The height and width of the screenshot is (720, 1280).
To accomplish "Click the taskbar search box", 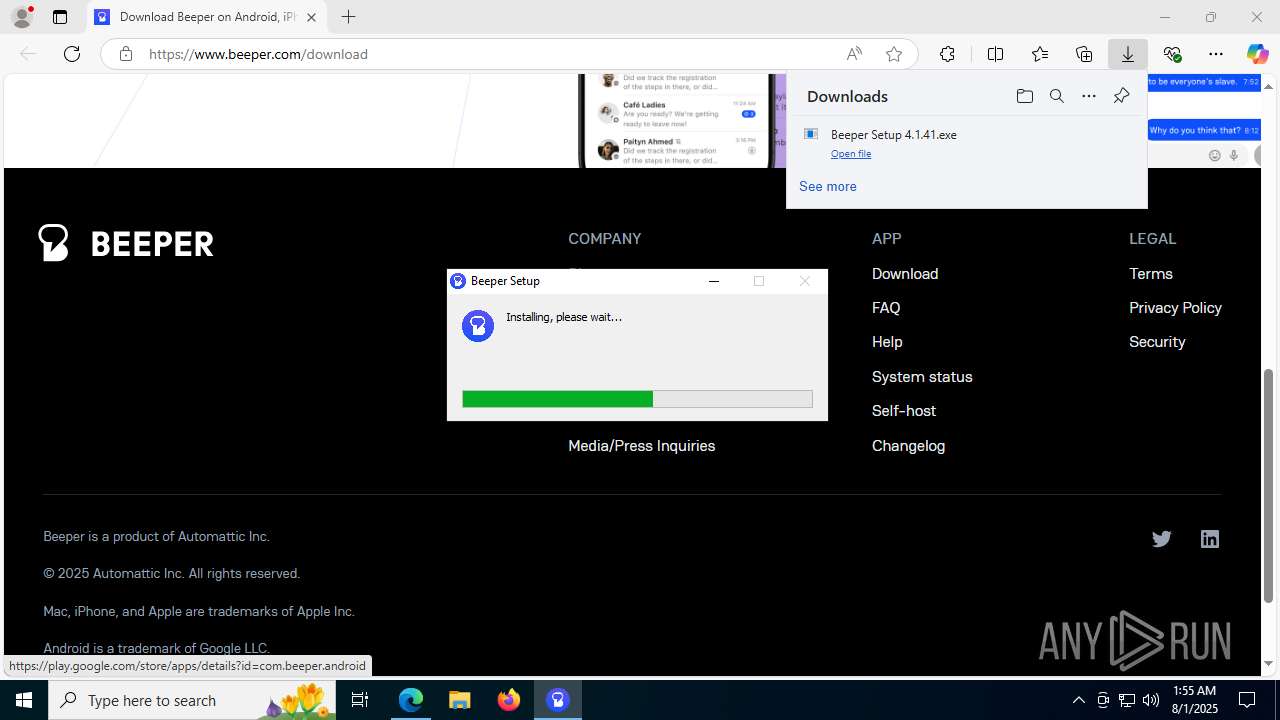I will click(192, 700).
